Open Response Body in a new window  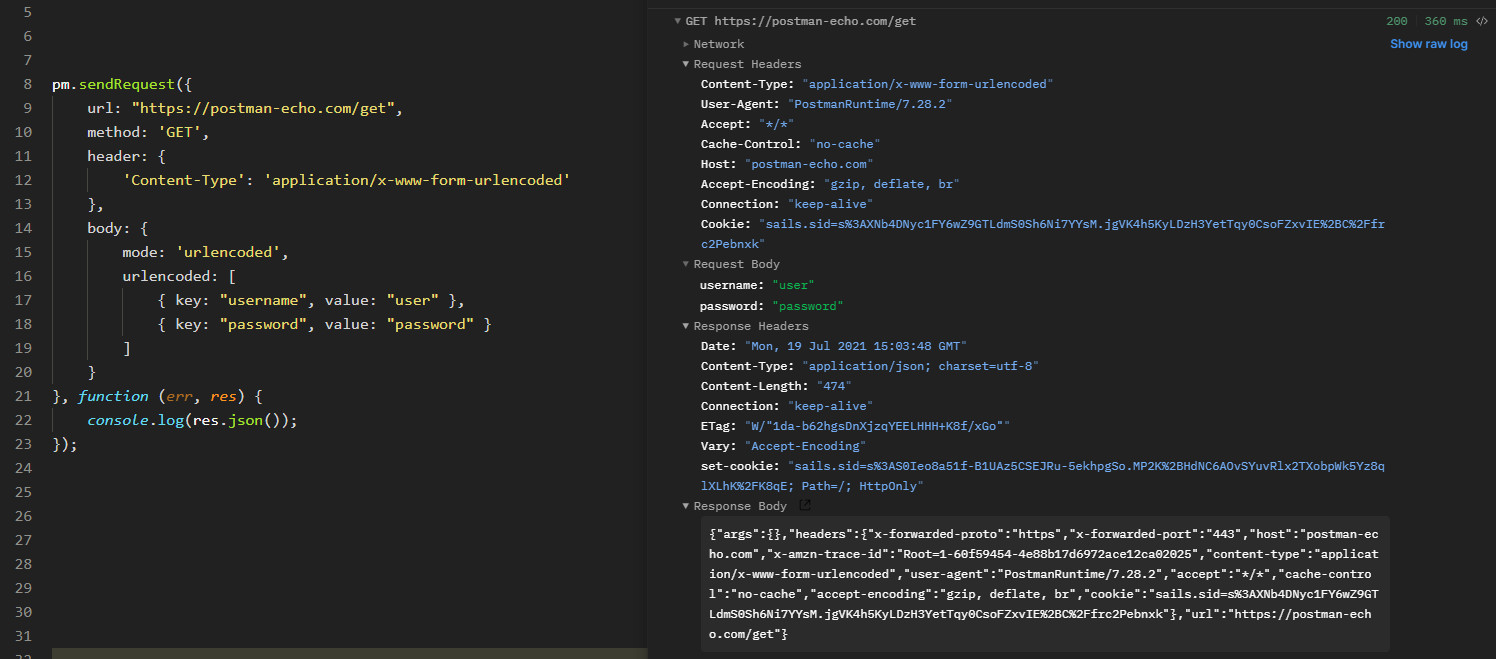[804, 505]
